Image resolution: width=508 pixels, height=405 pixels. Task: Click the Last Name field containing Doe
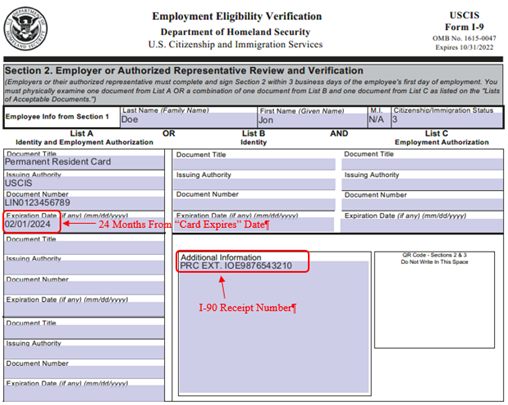click(x=189, y=120)
